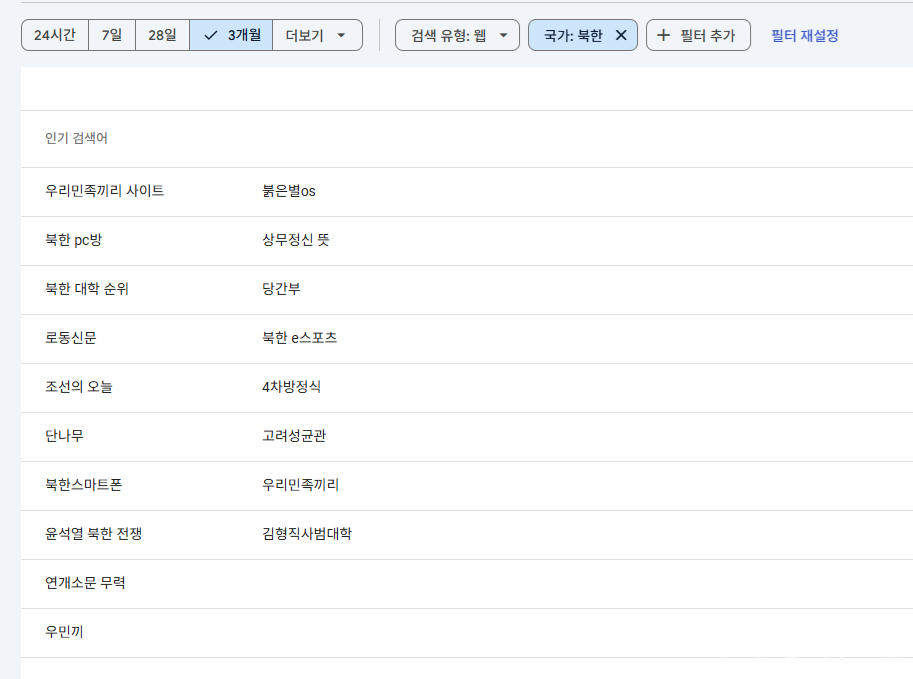Select the checked 3개월 date range
The width and height of the screenshot is (913, 679).
point(231,35)
